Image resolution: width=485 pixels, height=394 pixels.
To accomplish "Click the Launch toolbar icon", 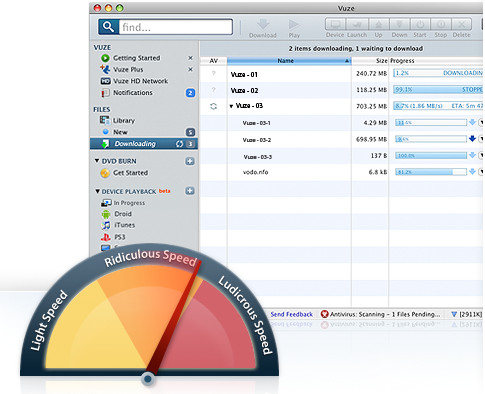I will [x=357, y=24].
